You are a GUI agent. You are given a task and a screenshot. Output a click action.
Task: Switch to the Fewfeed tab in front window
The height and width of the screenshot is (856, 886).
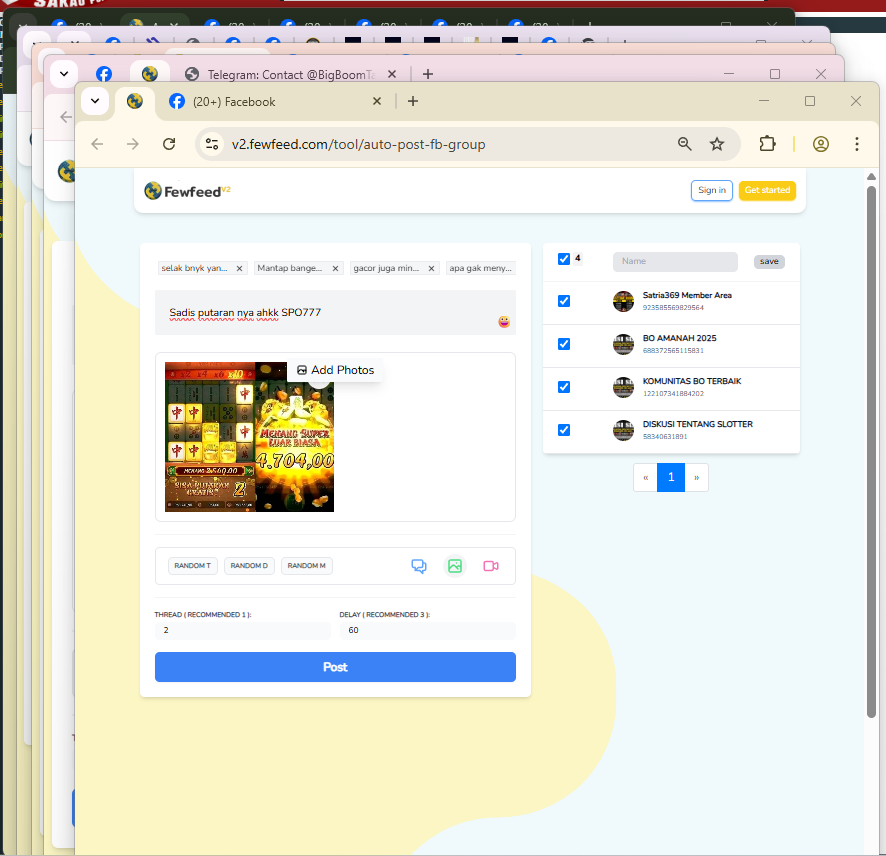(x=134, y=101)
